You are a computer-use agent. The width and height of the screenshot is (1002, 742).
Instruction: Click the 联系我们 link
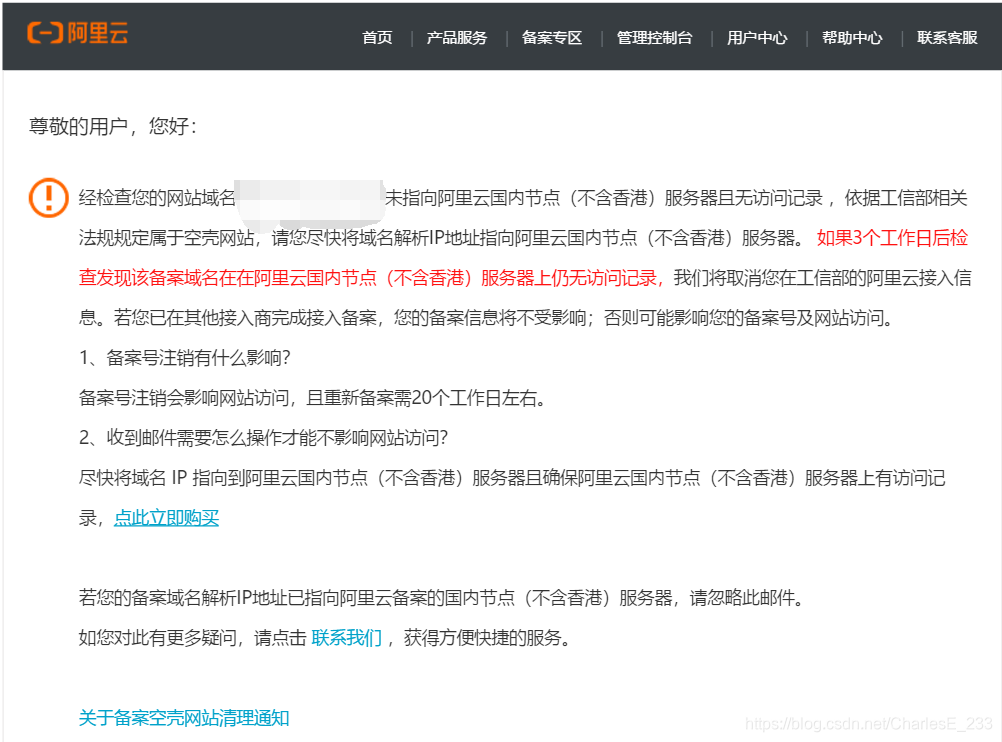pos(346,637)
